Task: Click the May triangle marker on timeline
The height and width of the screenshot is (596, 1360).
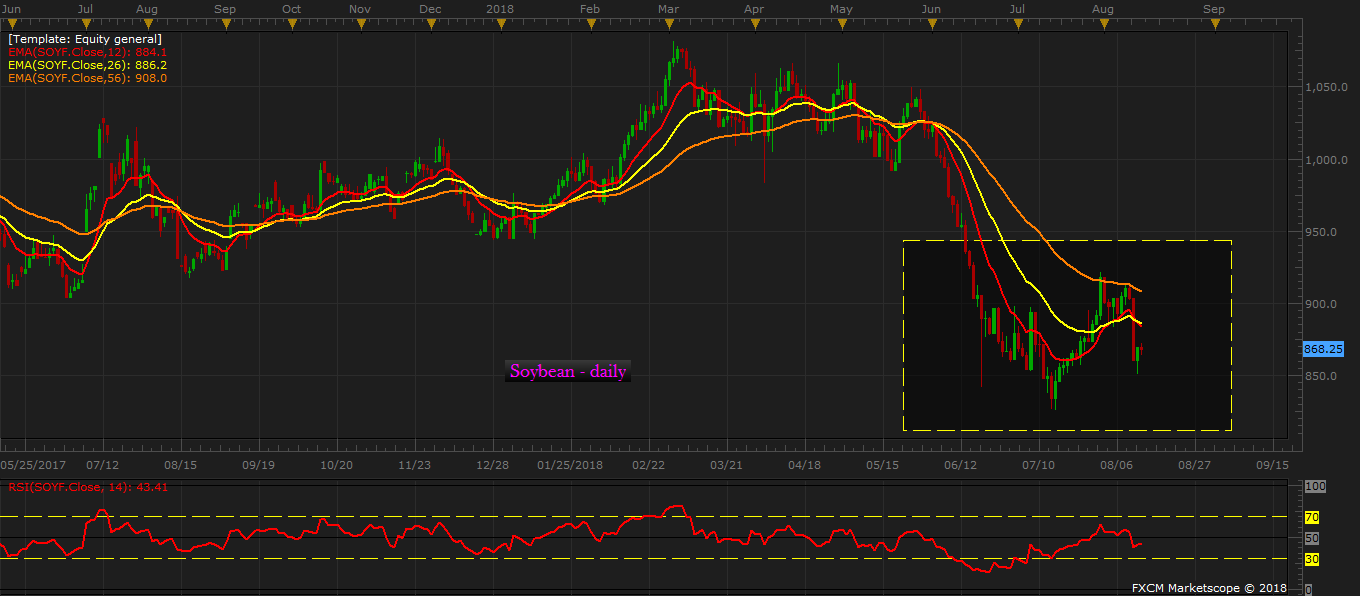Action: (841, 21)
